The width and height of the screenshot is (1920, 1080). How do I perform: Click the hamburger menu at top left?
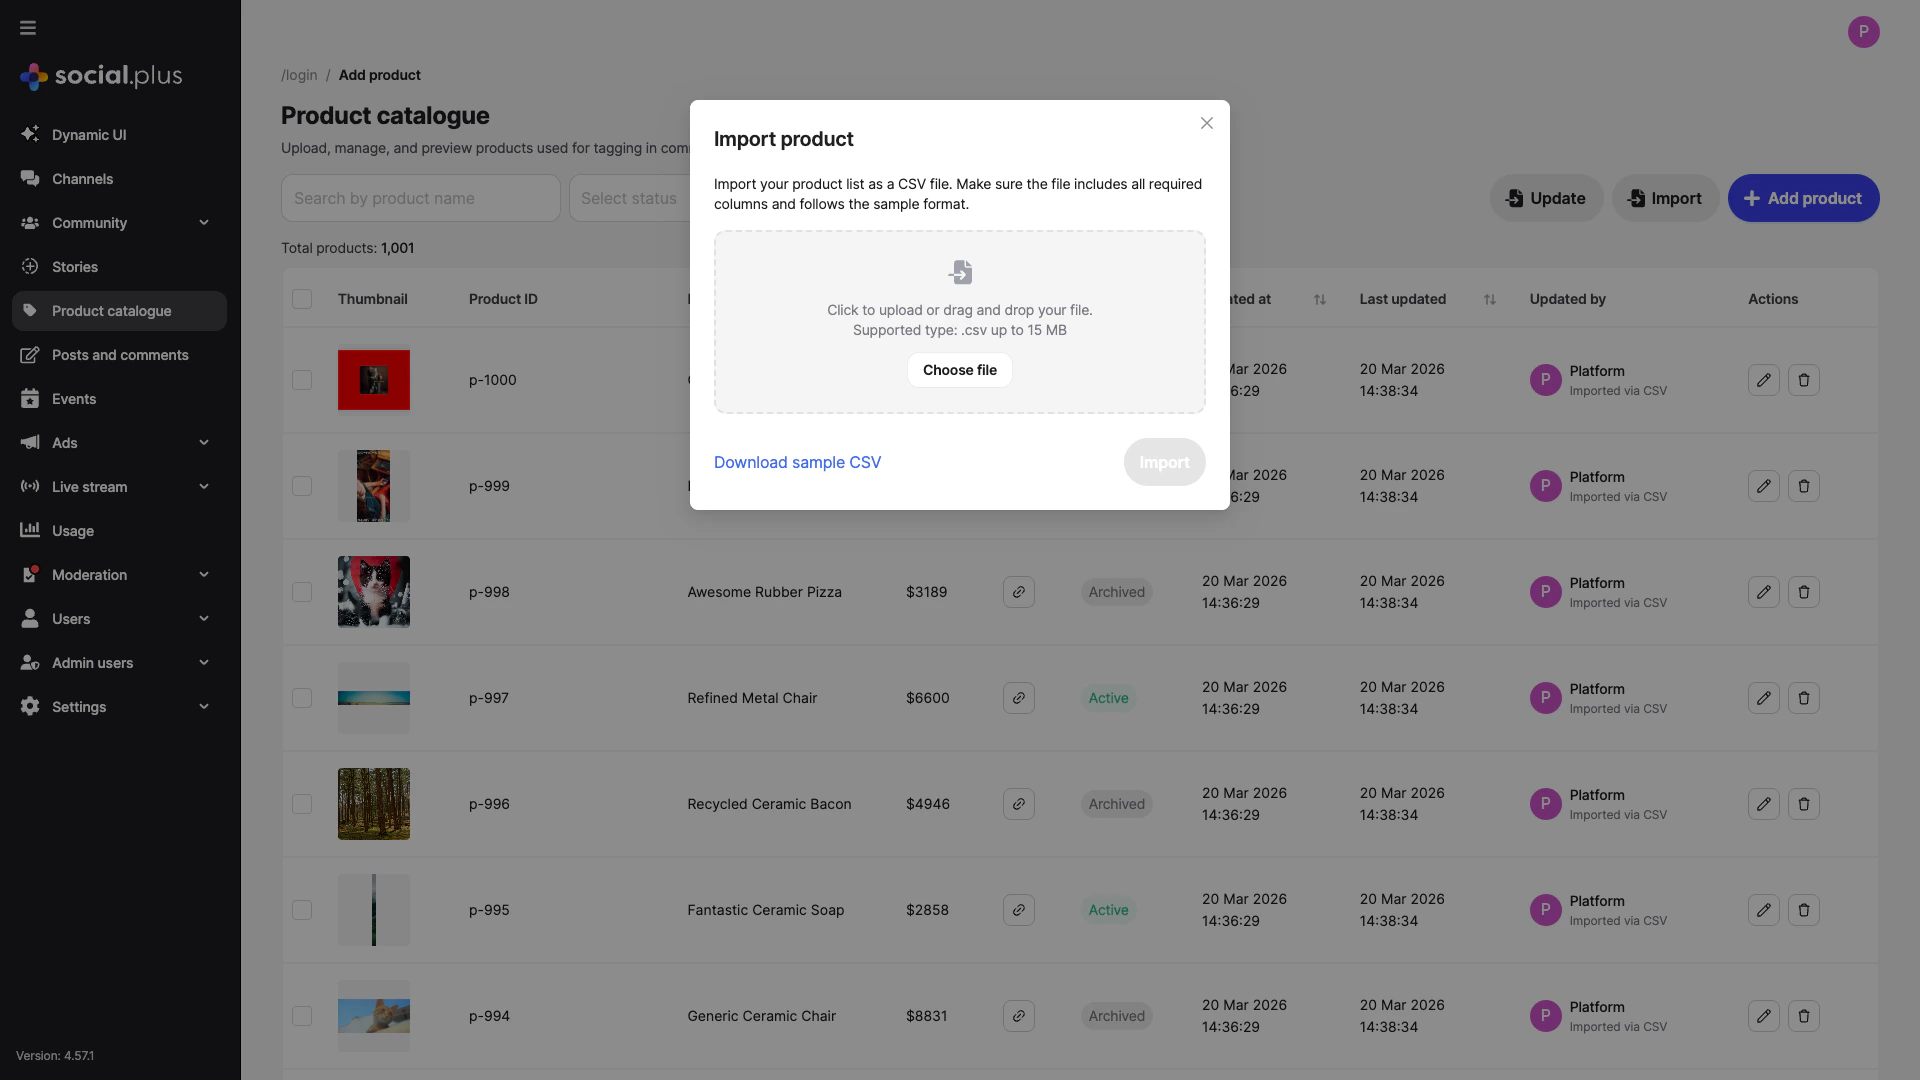point(27,28)
